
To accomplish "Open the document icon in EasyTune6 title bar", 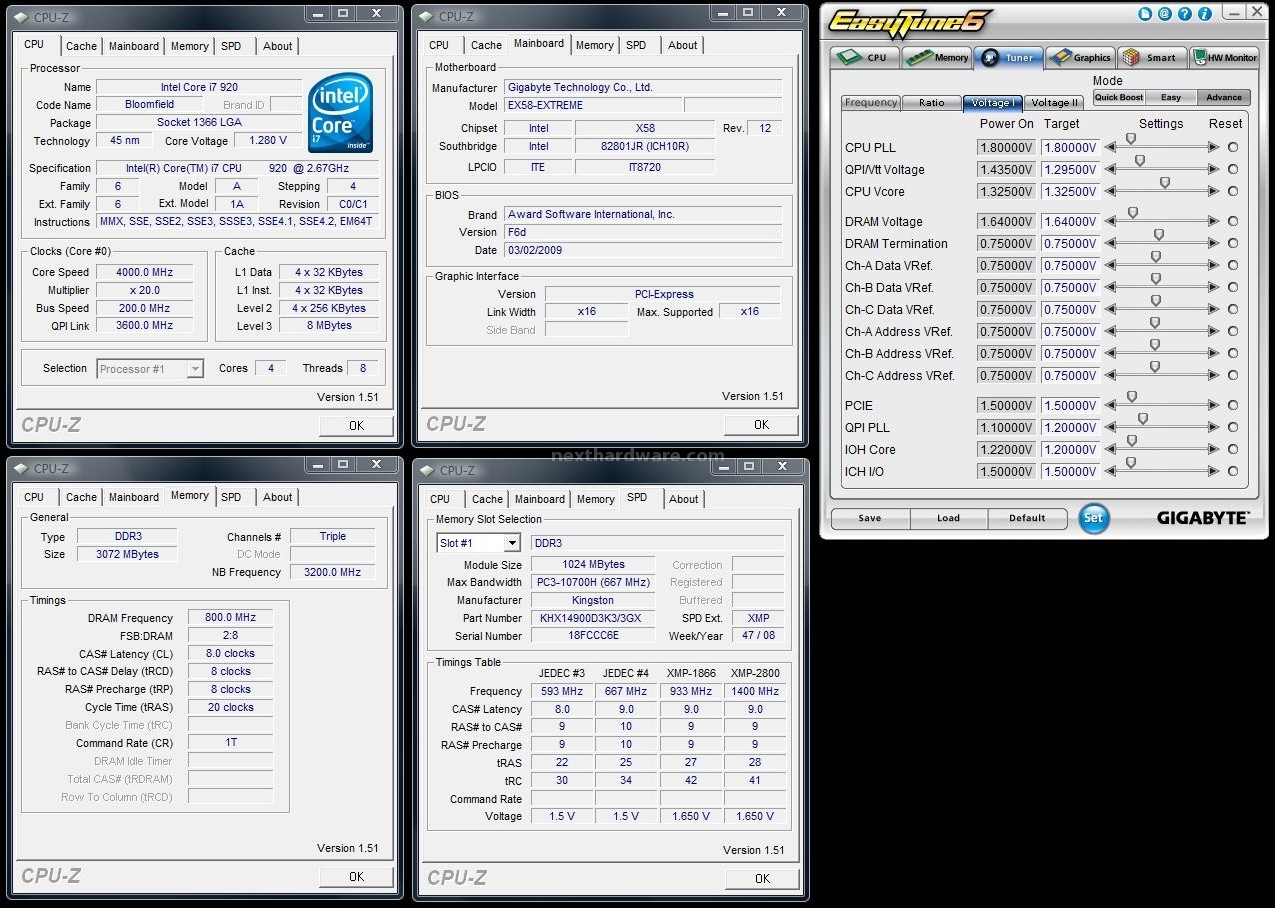I will click(x=1147, y=14).
